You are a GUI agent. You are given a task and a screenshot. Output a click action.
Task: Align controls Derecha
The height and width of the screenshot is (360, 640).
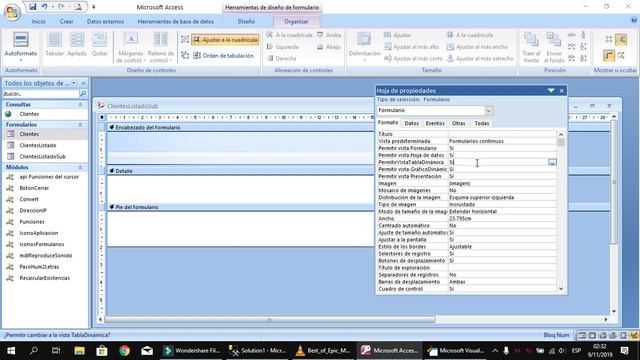(282, 58)
